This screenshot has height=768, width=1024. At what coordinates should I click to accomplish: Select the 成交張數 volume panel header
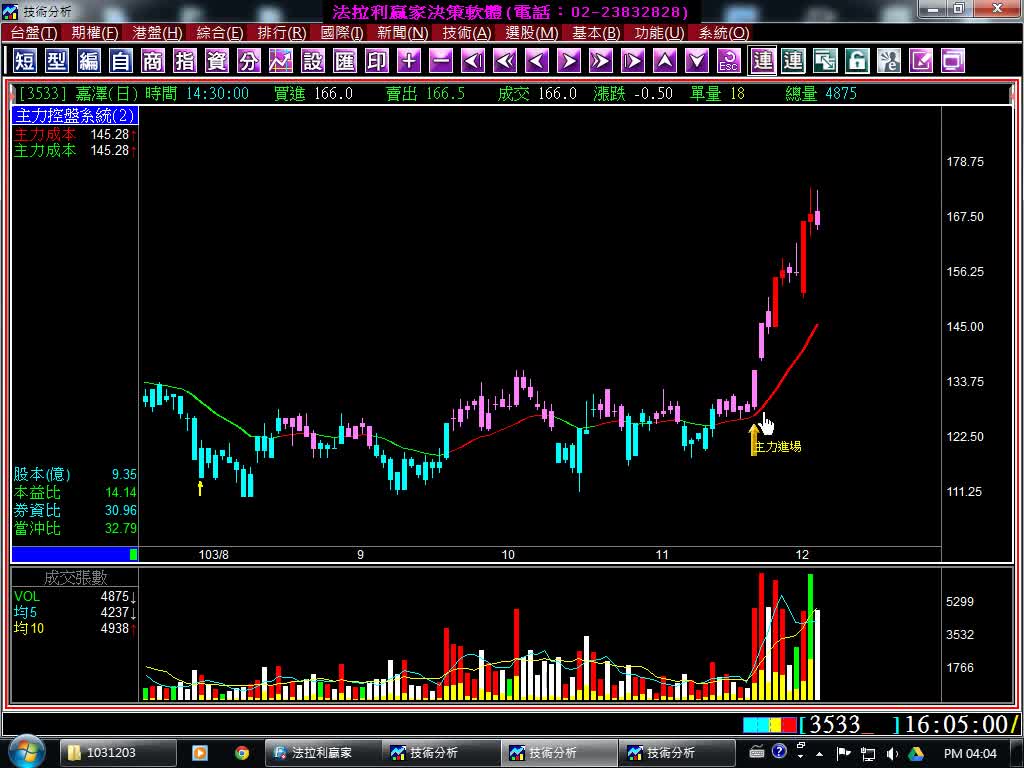tap(74, 577)
